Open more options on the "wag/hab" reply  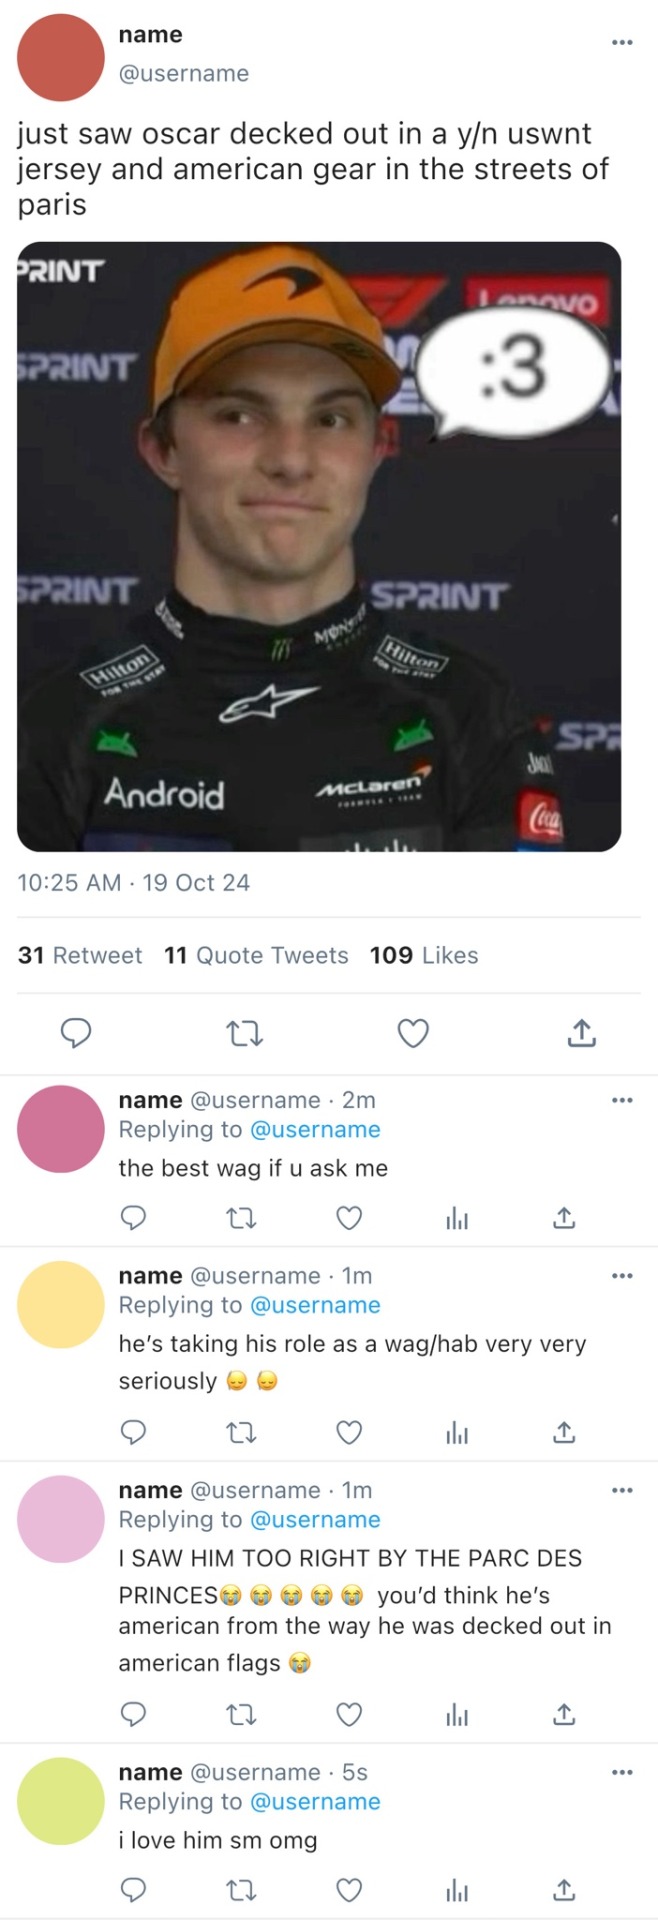click(622, 1276)
